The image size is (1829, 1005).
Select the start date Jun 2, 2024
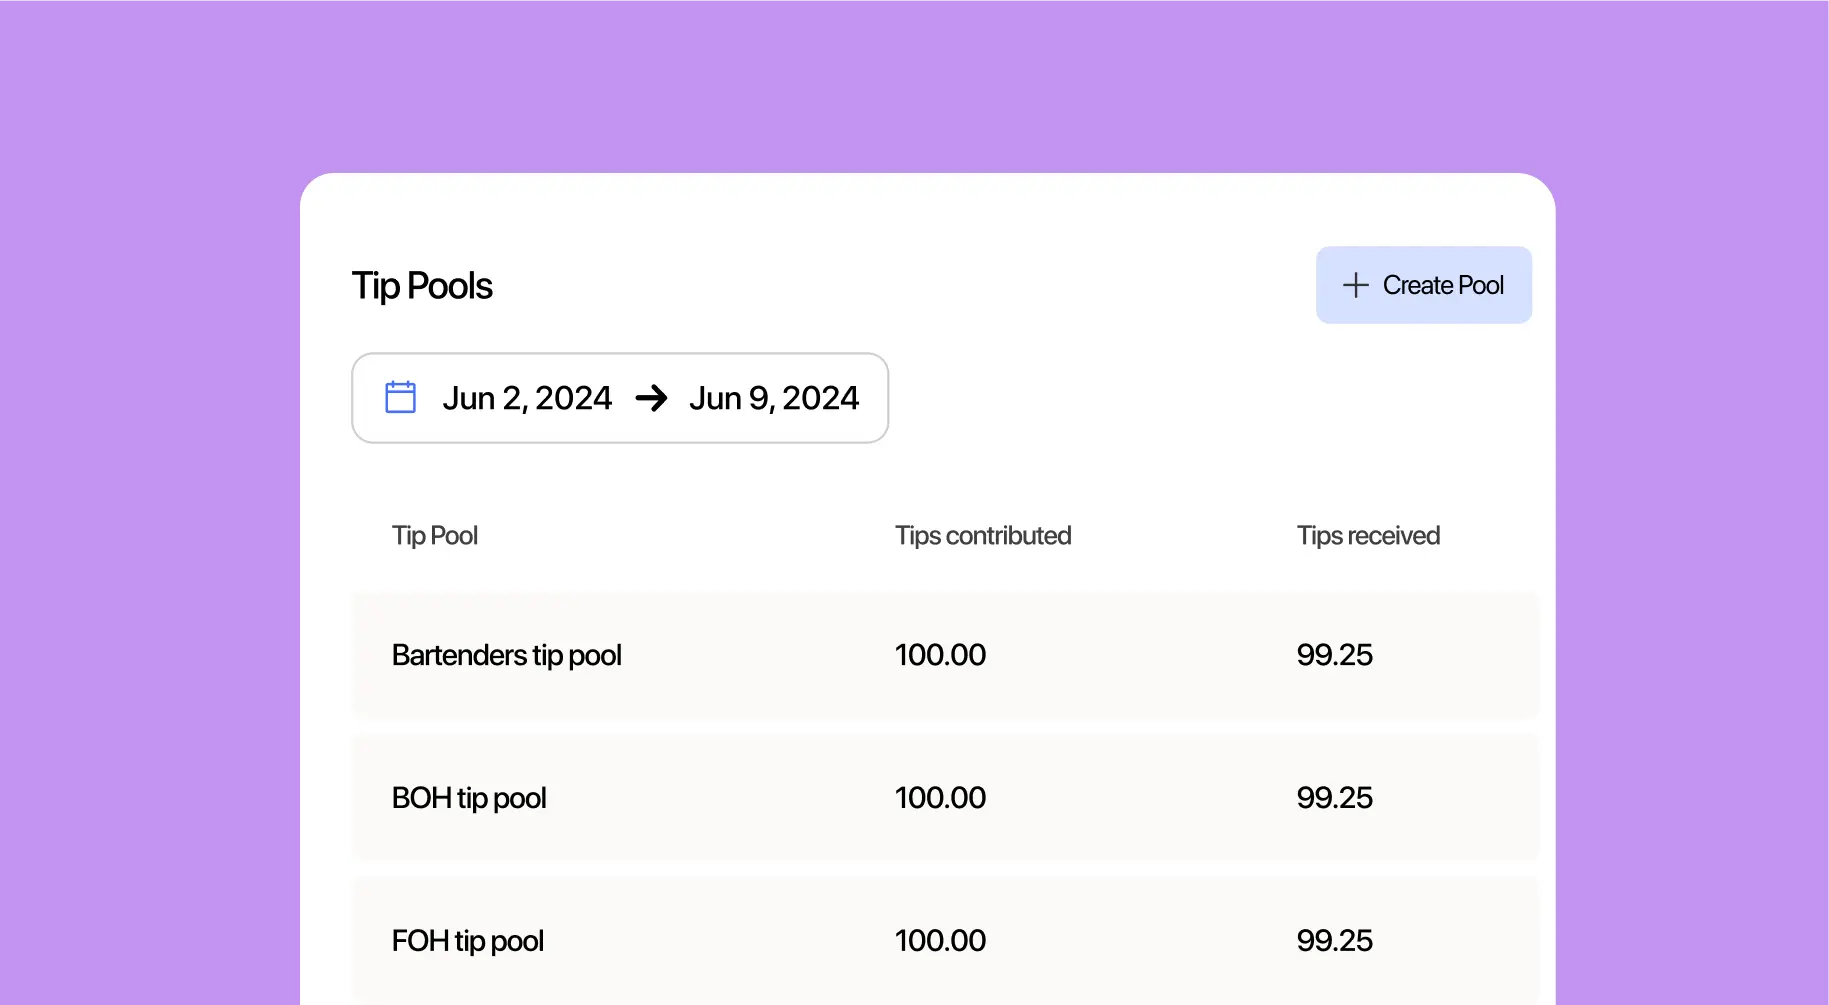coord(527,398)
